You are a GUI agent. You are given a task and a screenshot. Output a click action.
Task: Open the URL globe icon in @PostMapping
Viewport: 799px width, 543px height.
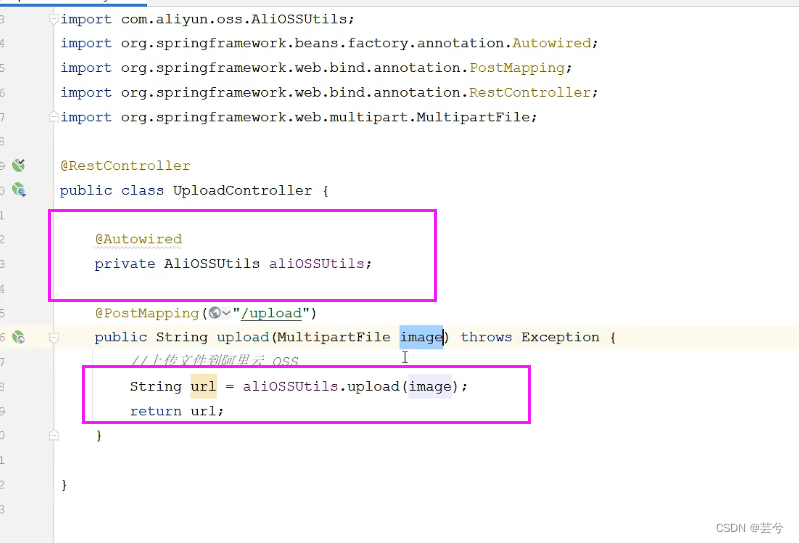(215, 313)
